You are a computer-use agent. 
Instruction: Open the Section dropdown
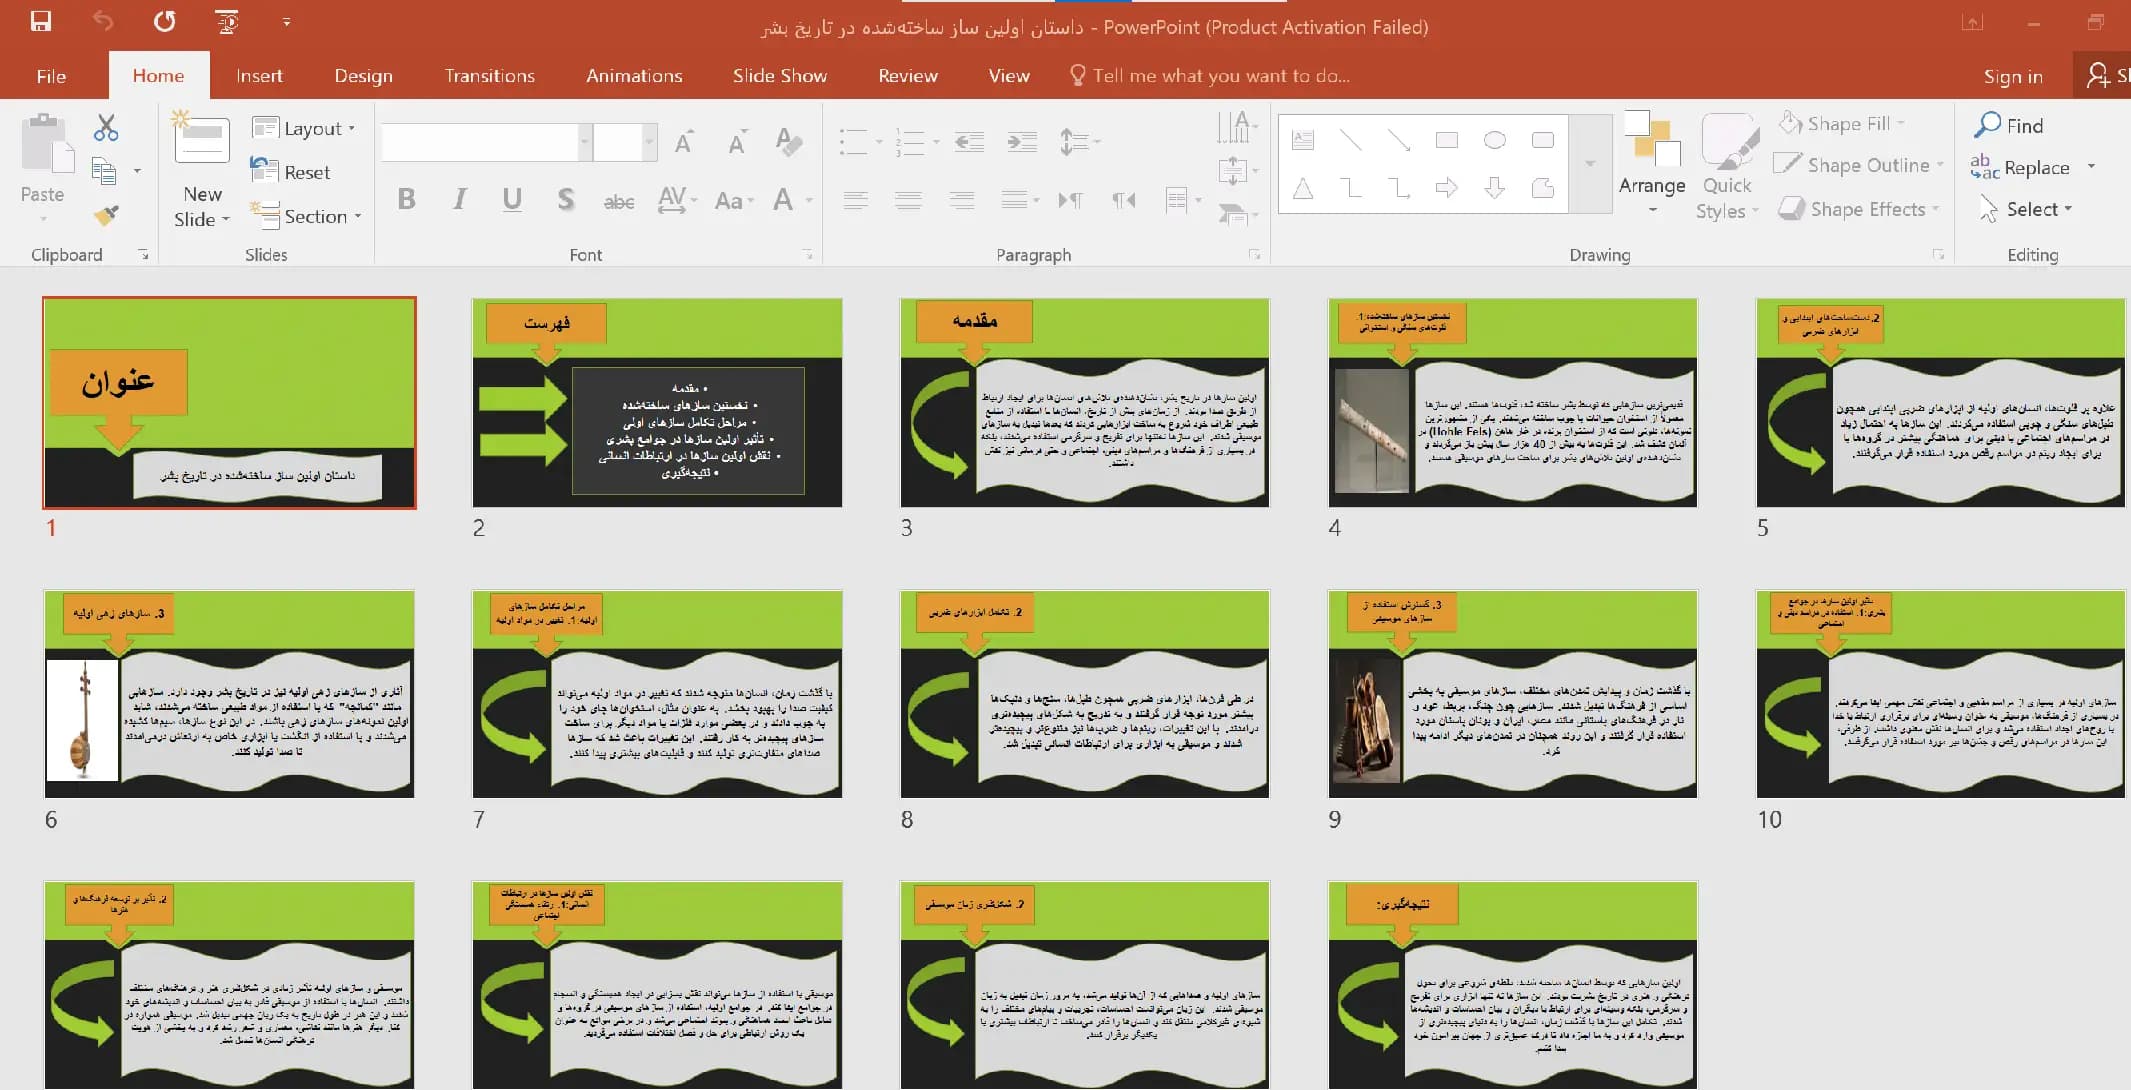306,216
